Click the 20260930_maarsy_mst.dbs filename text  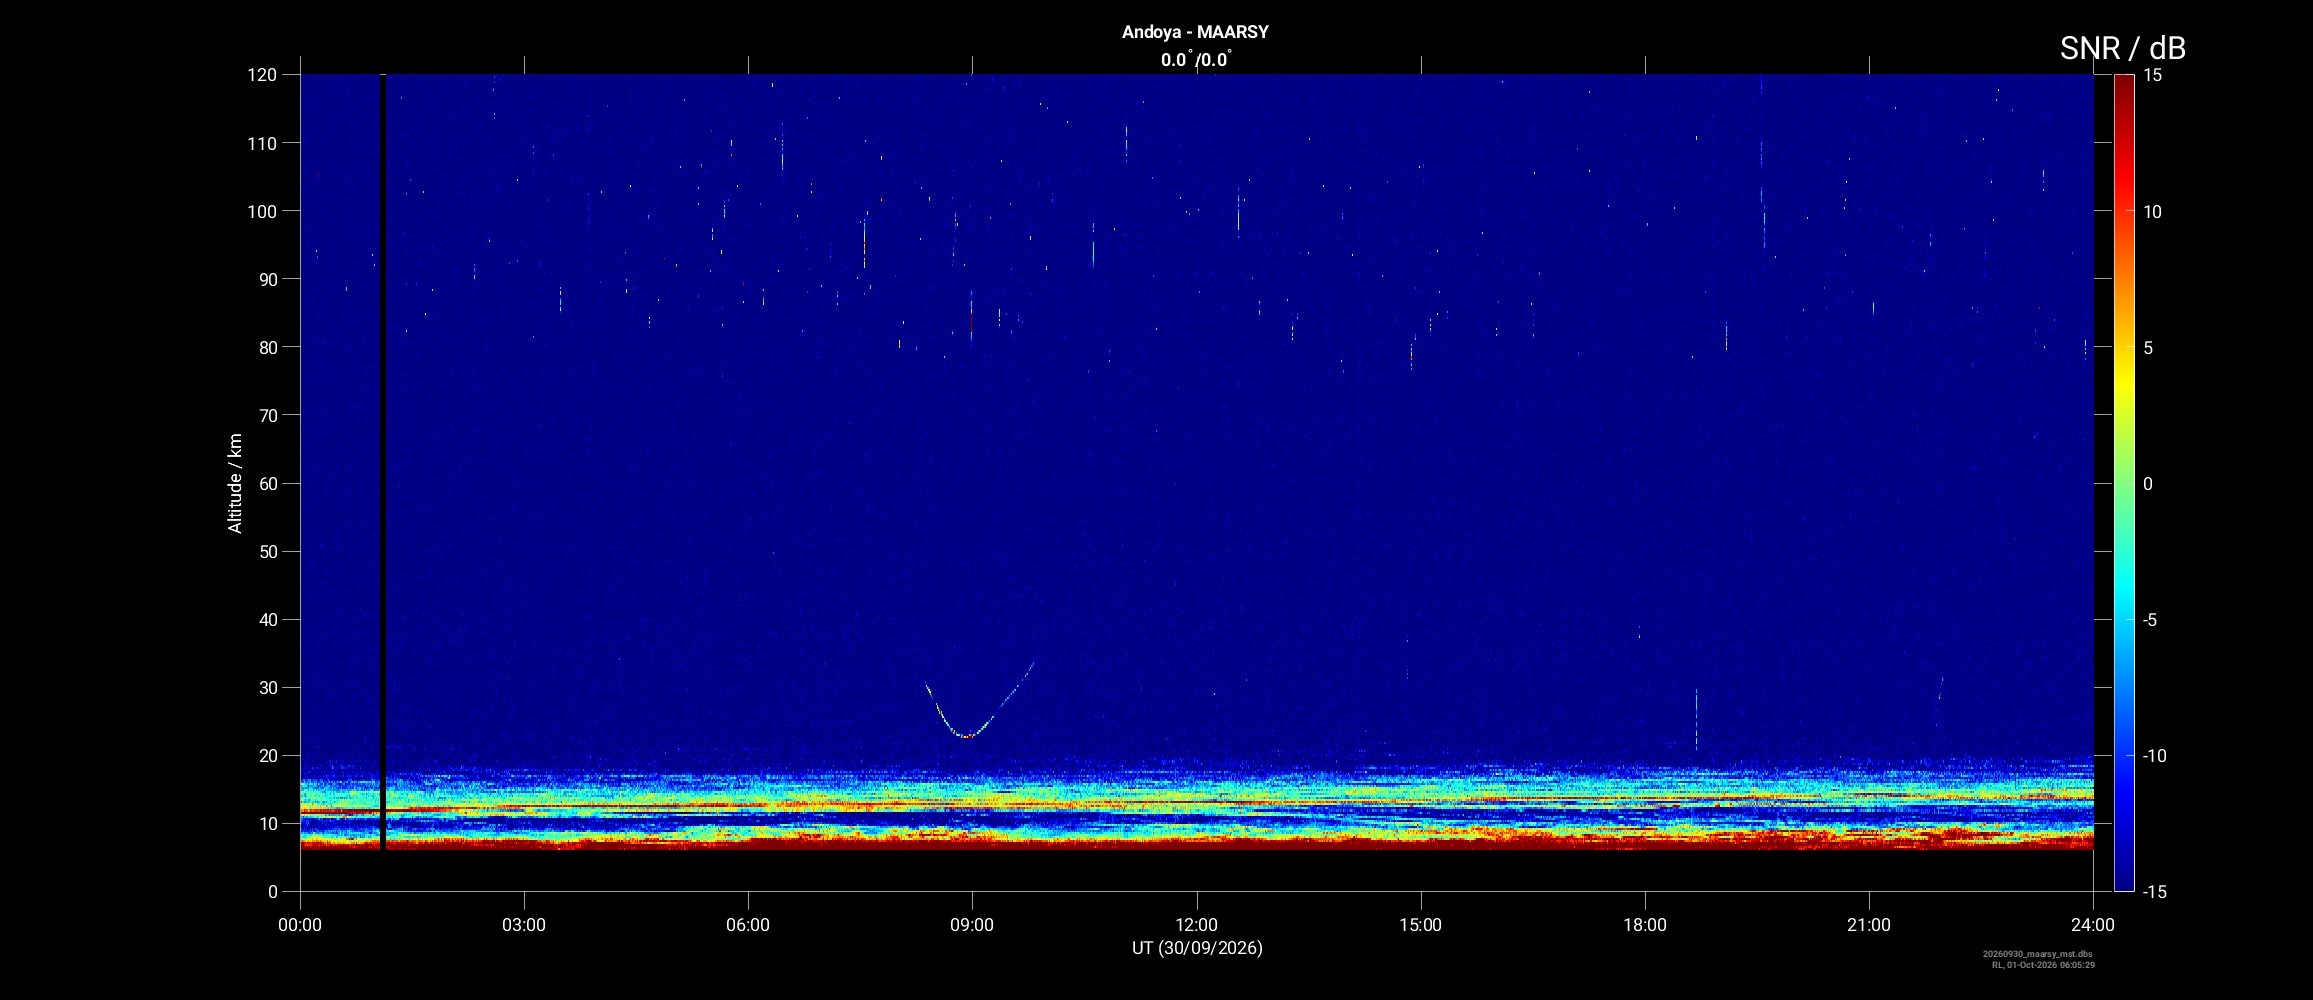click(x=2038, y=954)
